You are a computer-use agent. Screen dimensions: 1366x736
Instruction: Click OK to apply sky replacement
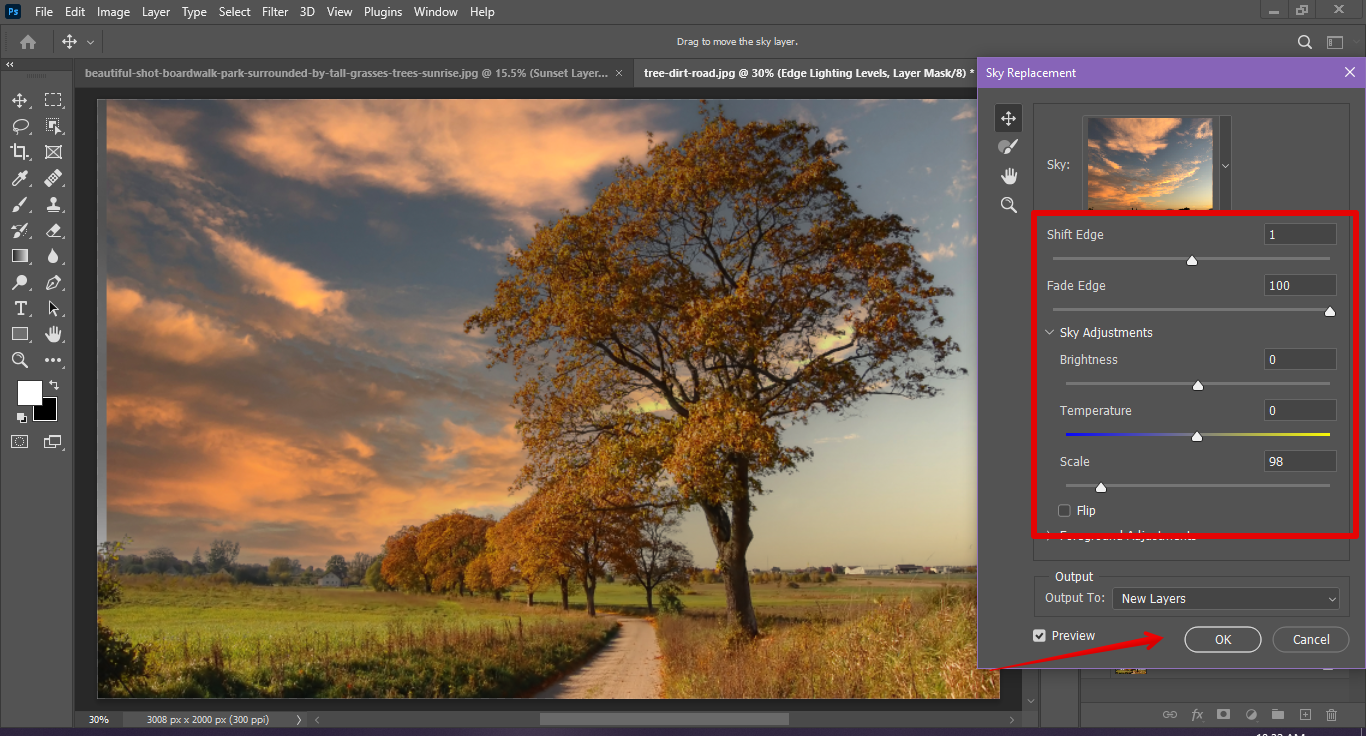[1223, 640]
